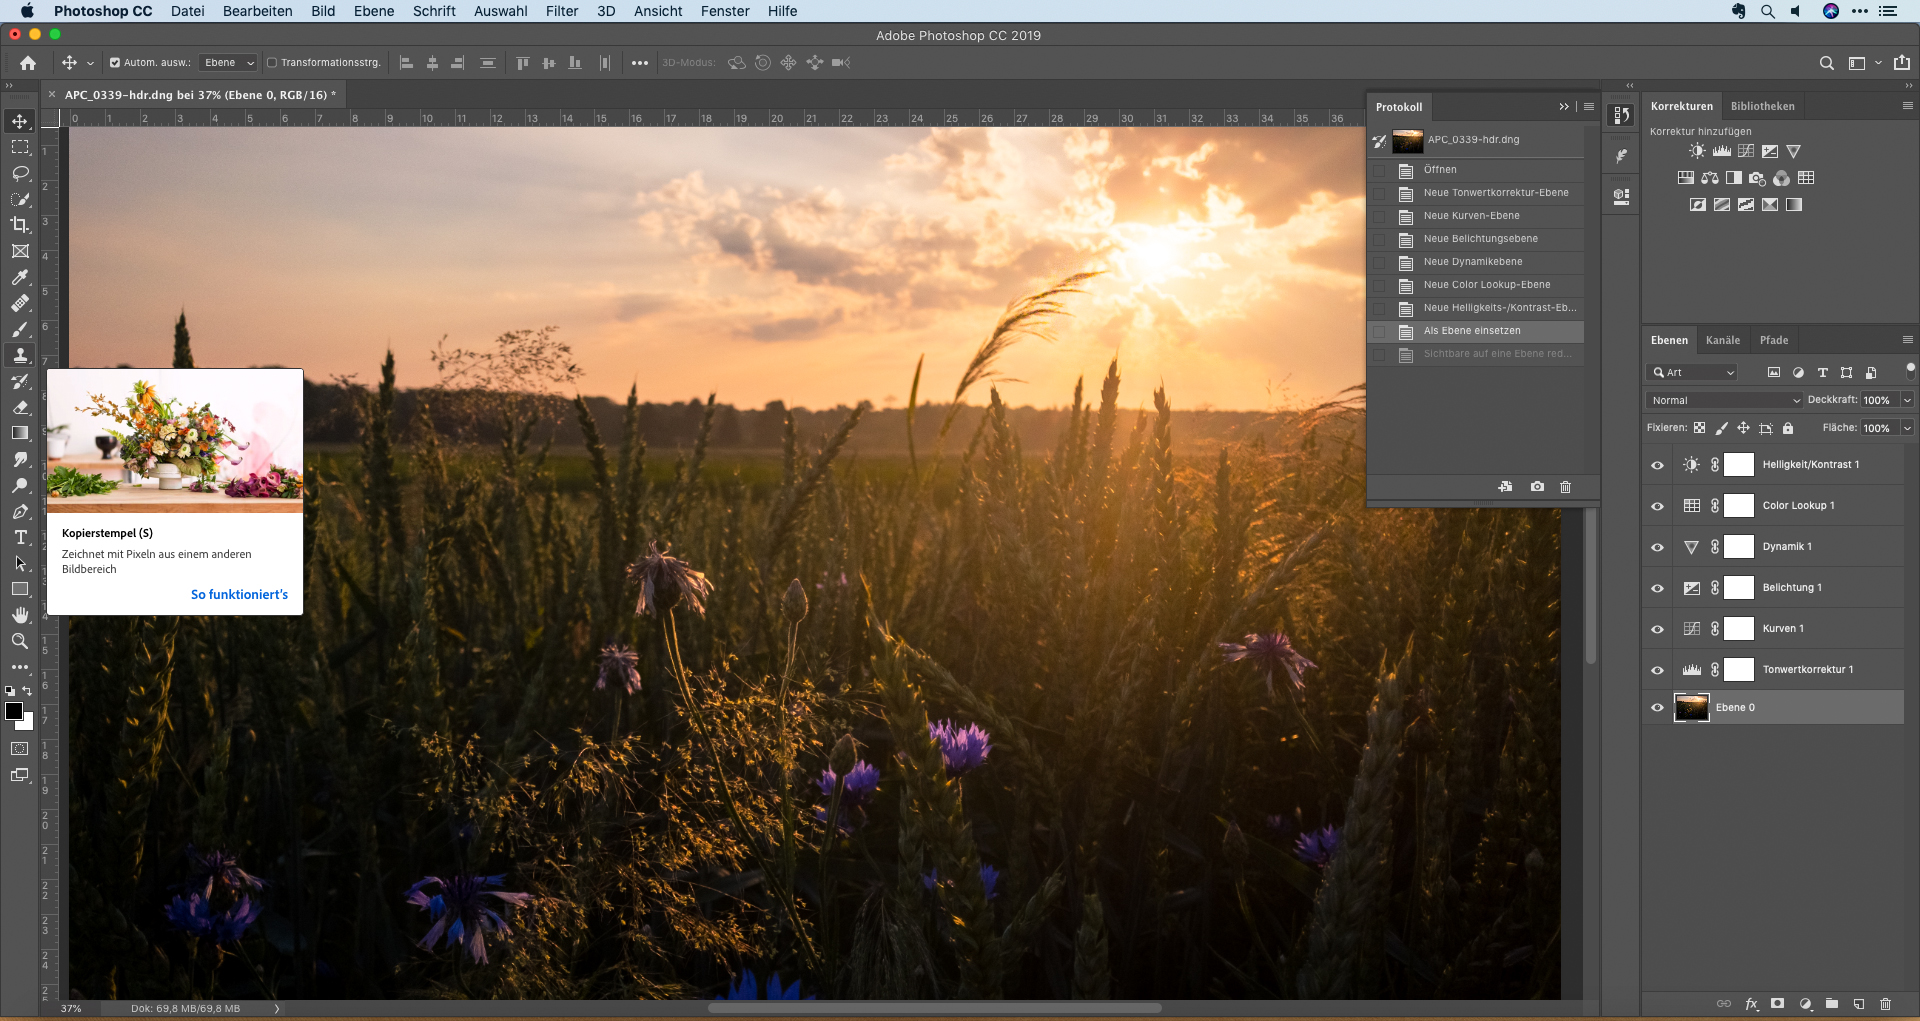The image size is (1920, 1021).
Task: Open the Bild menu
Action: tap(323, 11)
